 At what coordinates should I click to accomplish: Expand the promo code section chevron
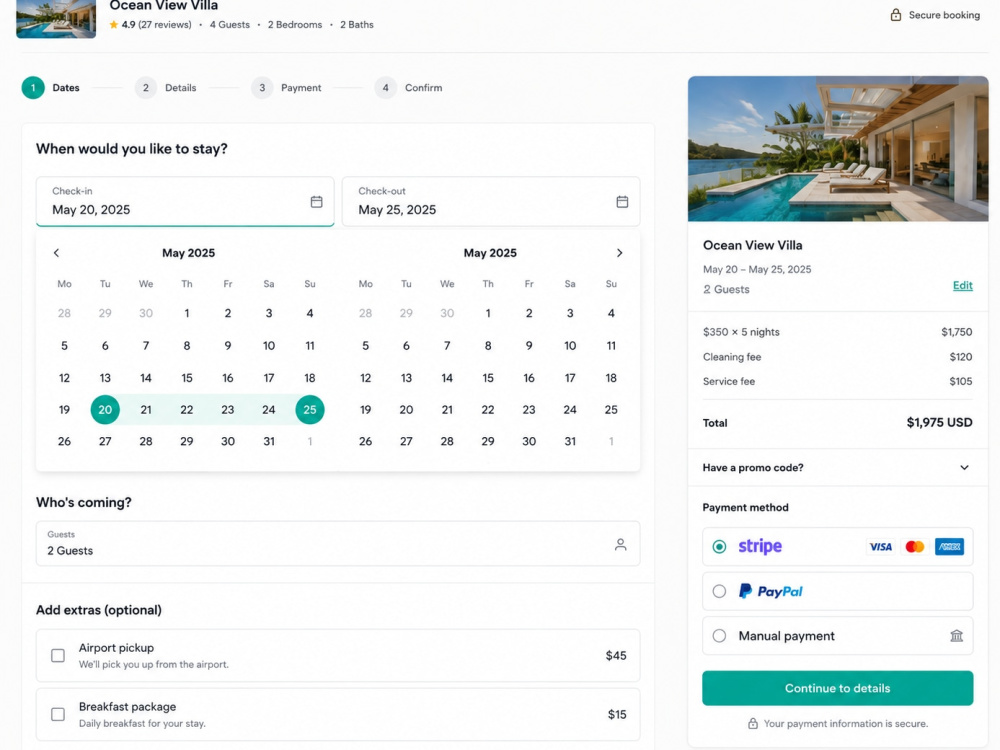(x=964, y=467)
